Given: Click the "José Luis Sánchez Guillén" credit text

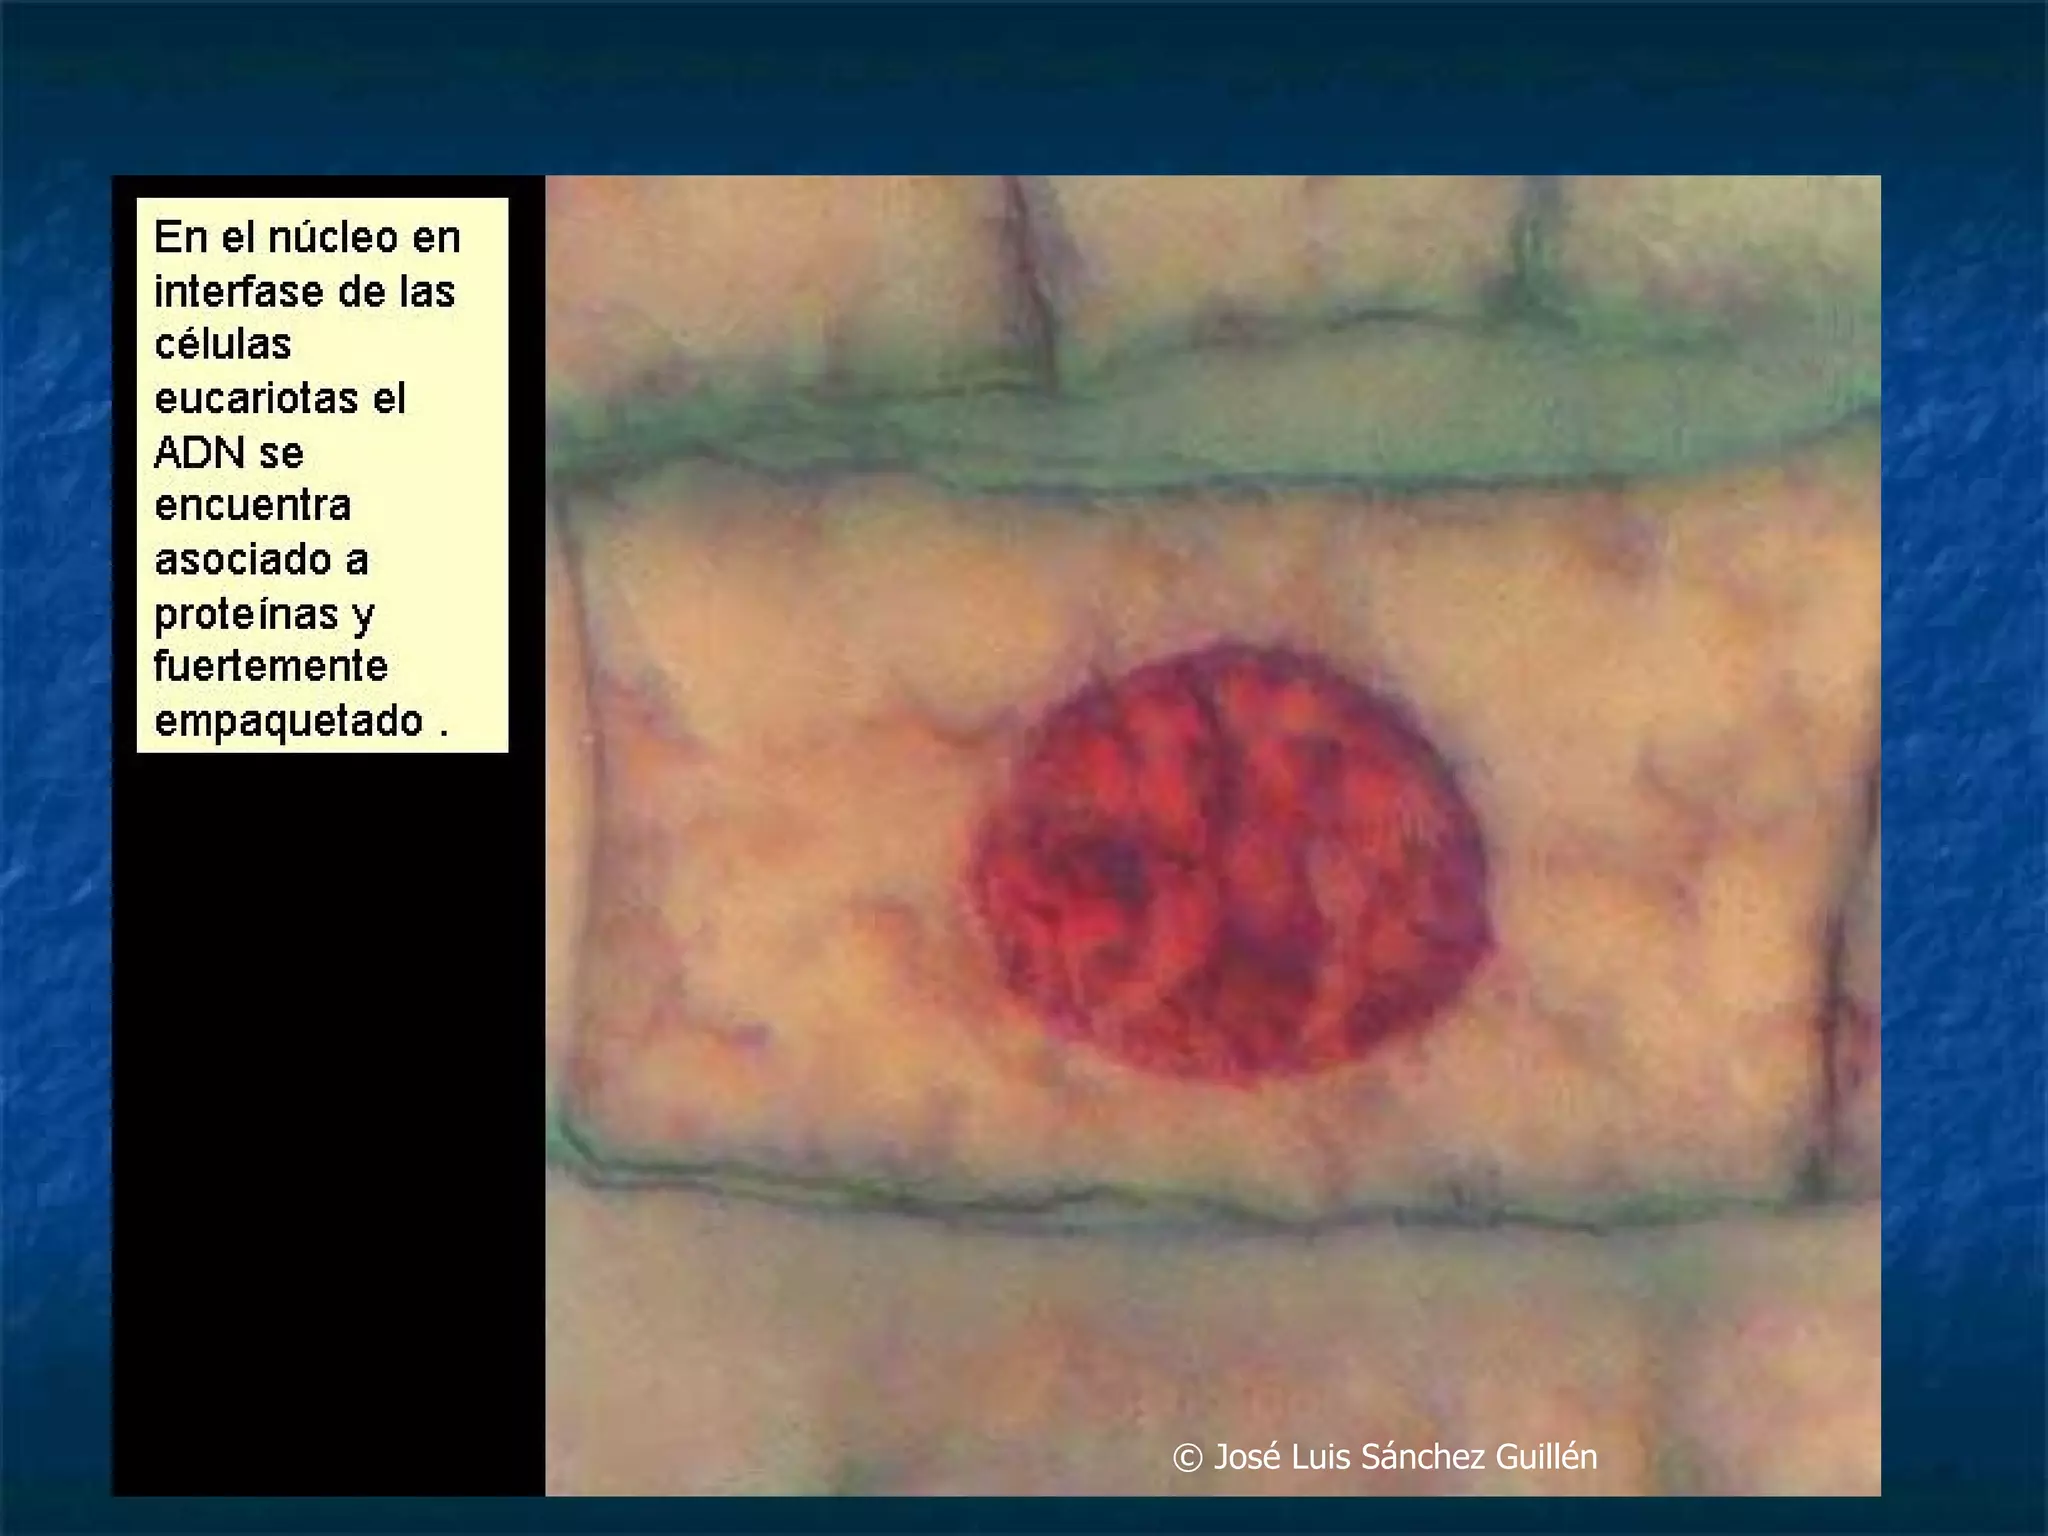Looking at the screenshot, I should (1404, 1457).
